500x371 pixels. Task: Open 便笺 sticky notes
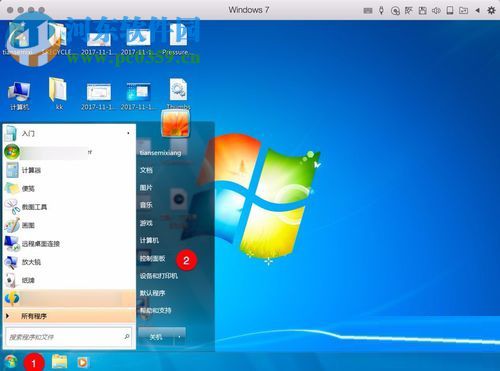69,189
